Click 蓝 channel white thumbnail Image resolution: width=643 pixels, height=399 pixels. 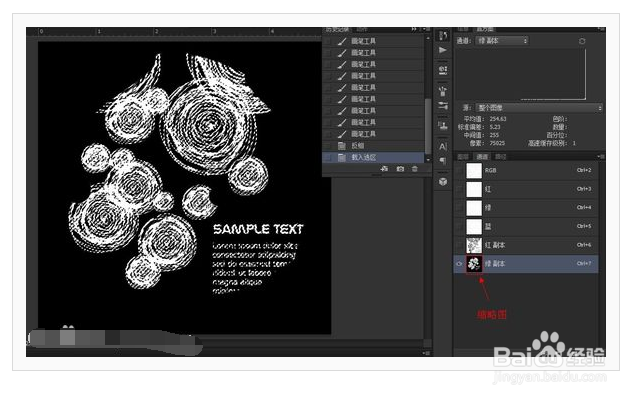click(x=474, y=226)
